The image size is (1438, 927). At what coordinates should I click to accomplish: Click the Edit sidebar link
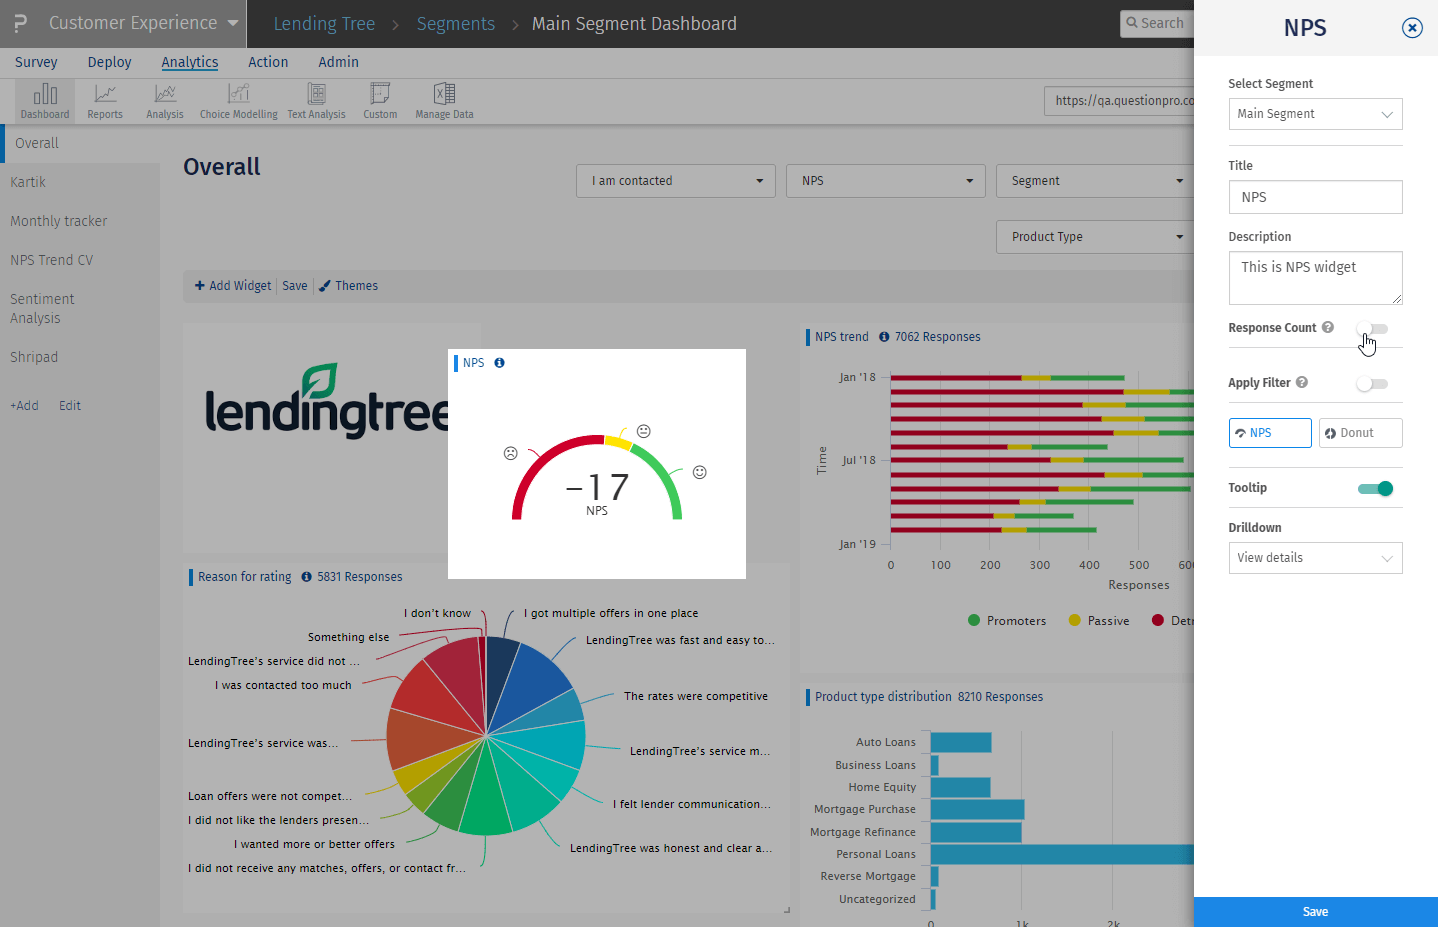tap(70, 406)
